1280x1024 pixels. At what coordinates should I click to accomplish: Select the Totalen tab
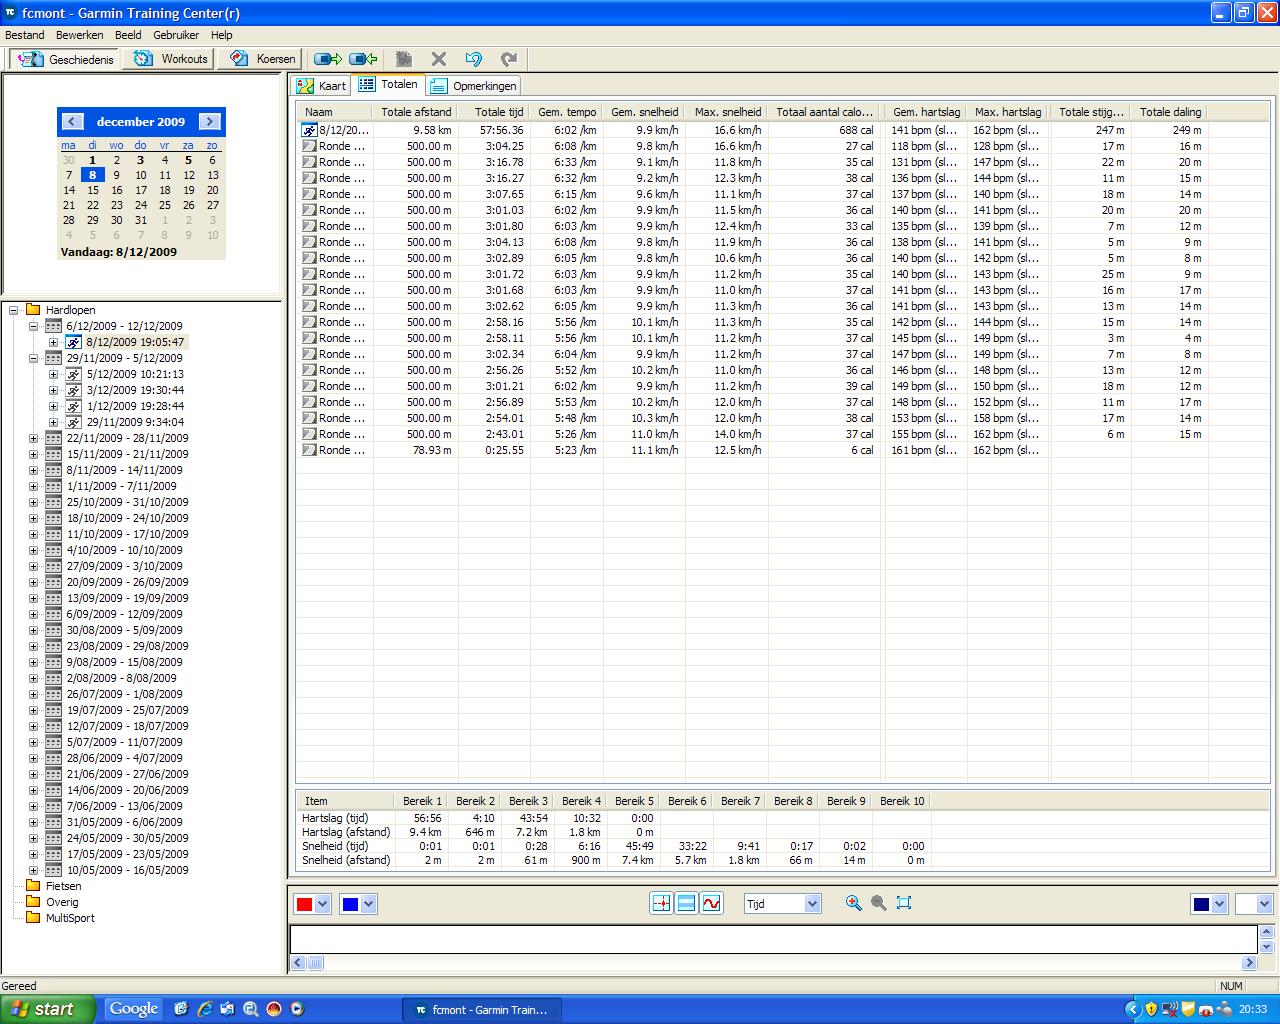[x=389, y=85]
